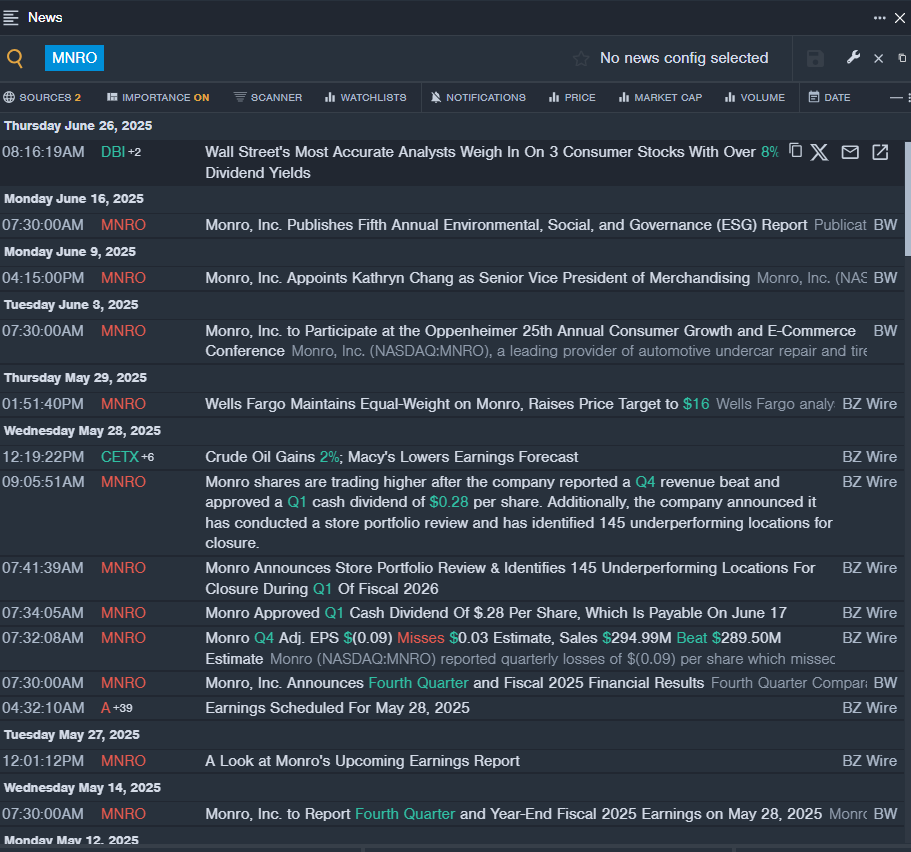Click the 'Wednesday May 28, 2025' date header
Viewport: 911px width, 852px height.
[83, 431]
